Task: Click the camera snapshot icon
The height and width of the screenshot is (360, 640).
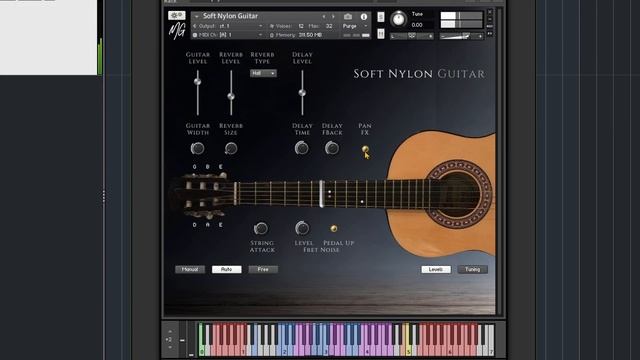Action: coord(348,16)
